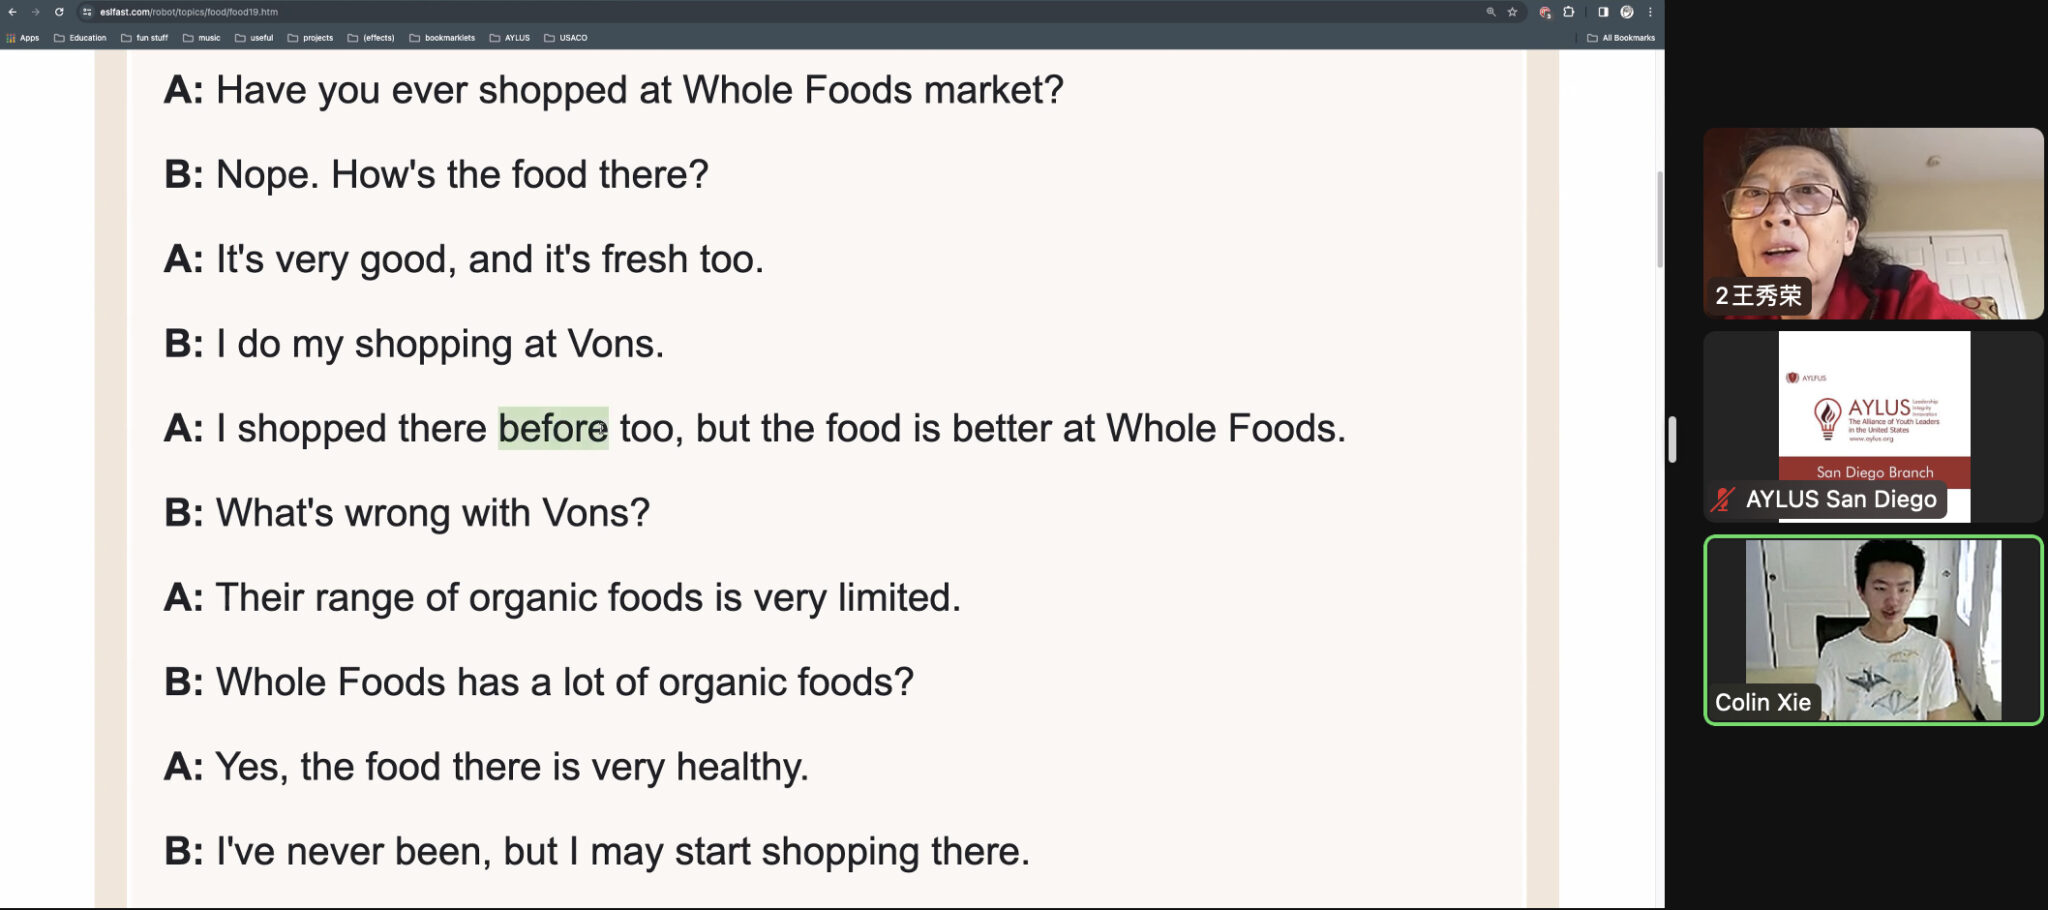This screenshot has width=2048, height=910.
Task: Click the address bar URL field
Action: click(x=780, y=12)
